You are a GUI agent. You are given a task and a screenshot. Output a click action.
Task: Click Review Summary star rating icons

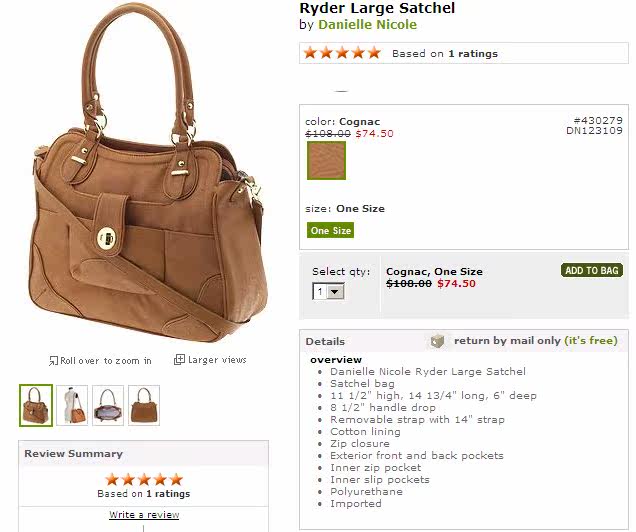pos(144,480)
